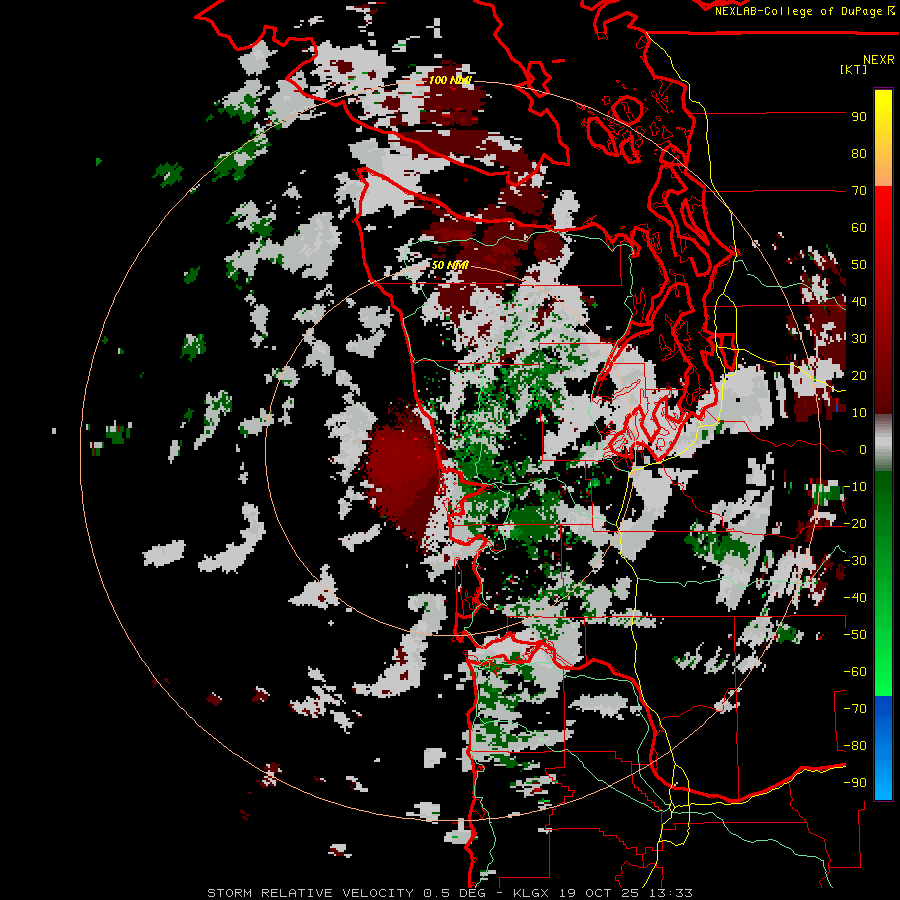Click the -20 value on the velocity scale
The width and height of the screenshot is (900, 900).
[855, 524]
